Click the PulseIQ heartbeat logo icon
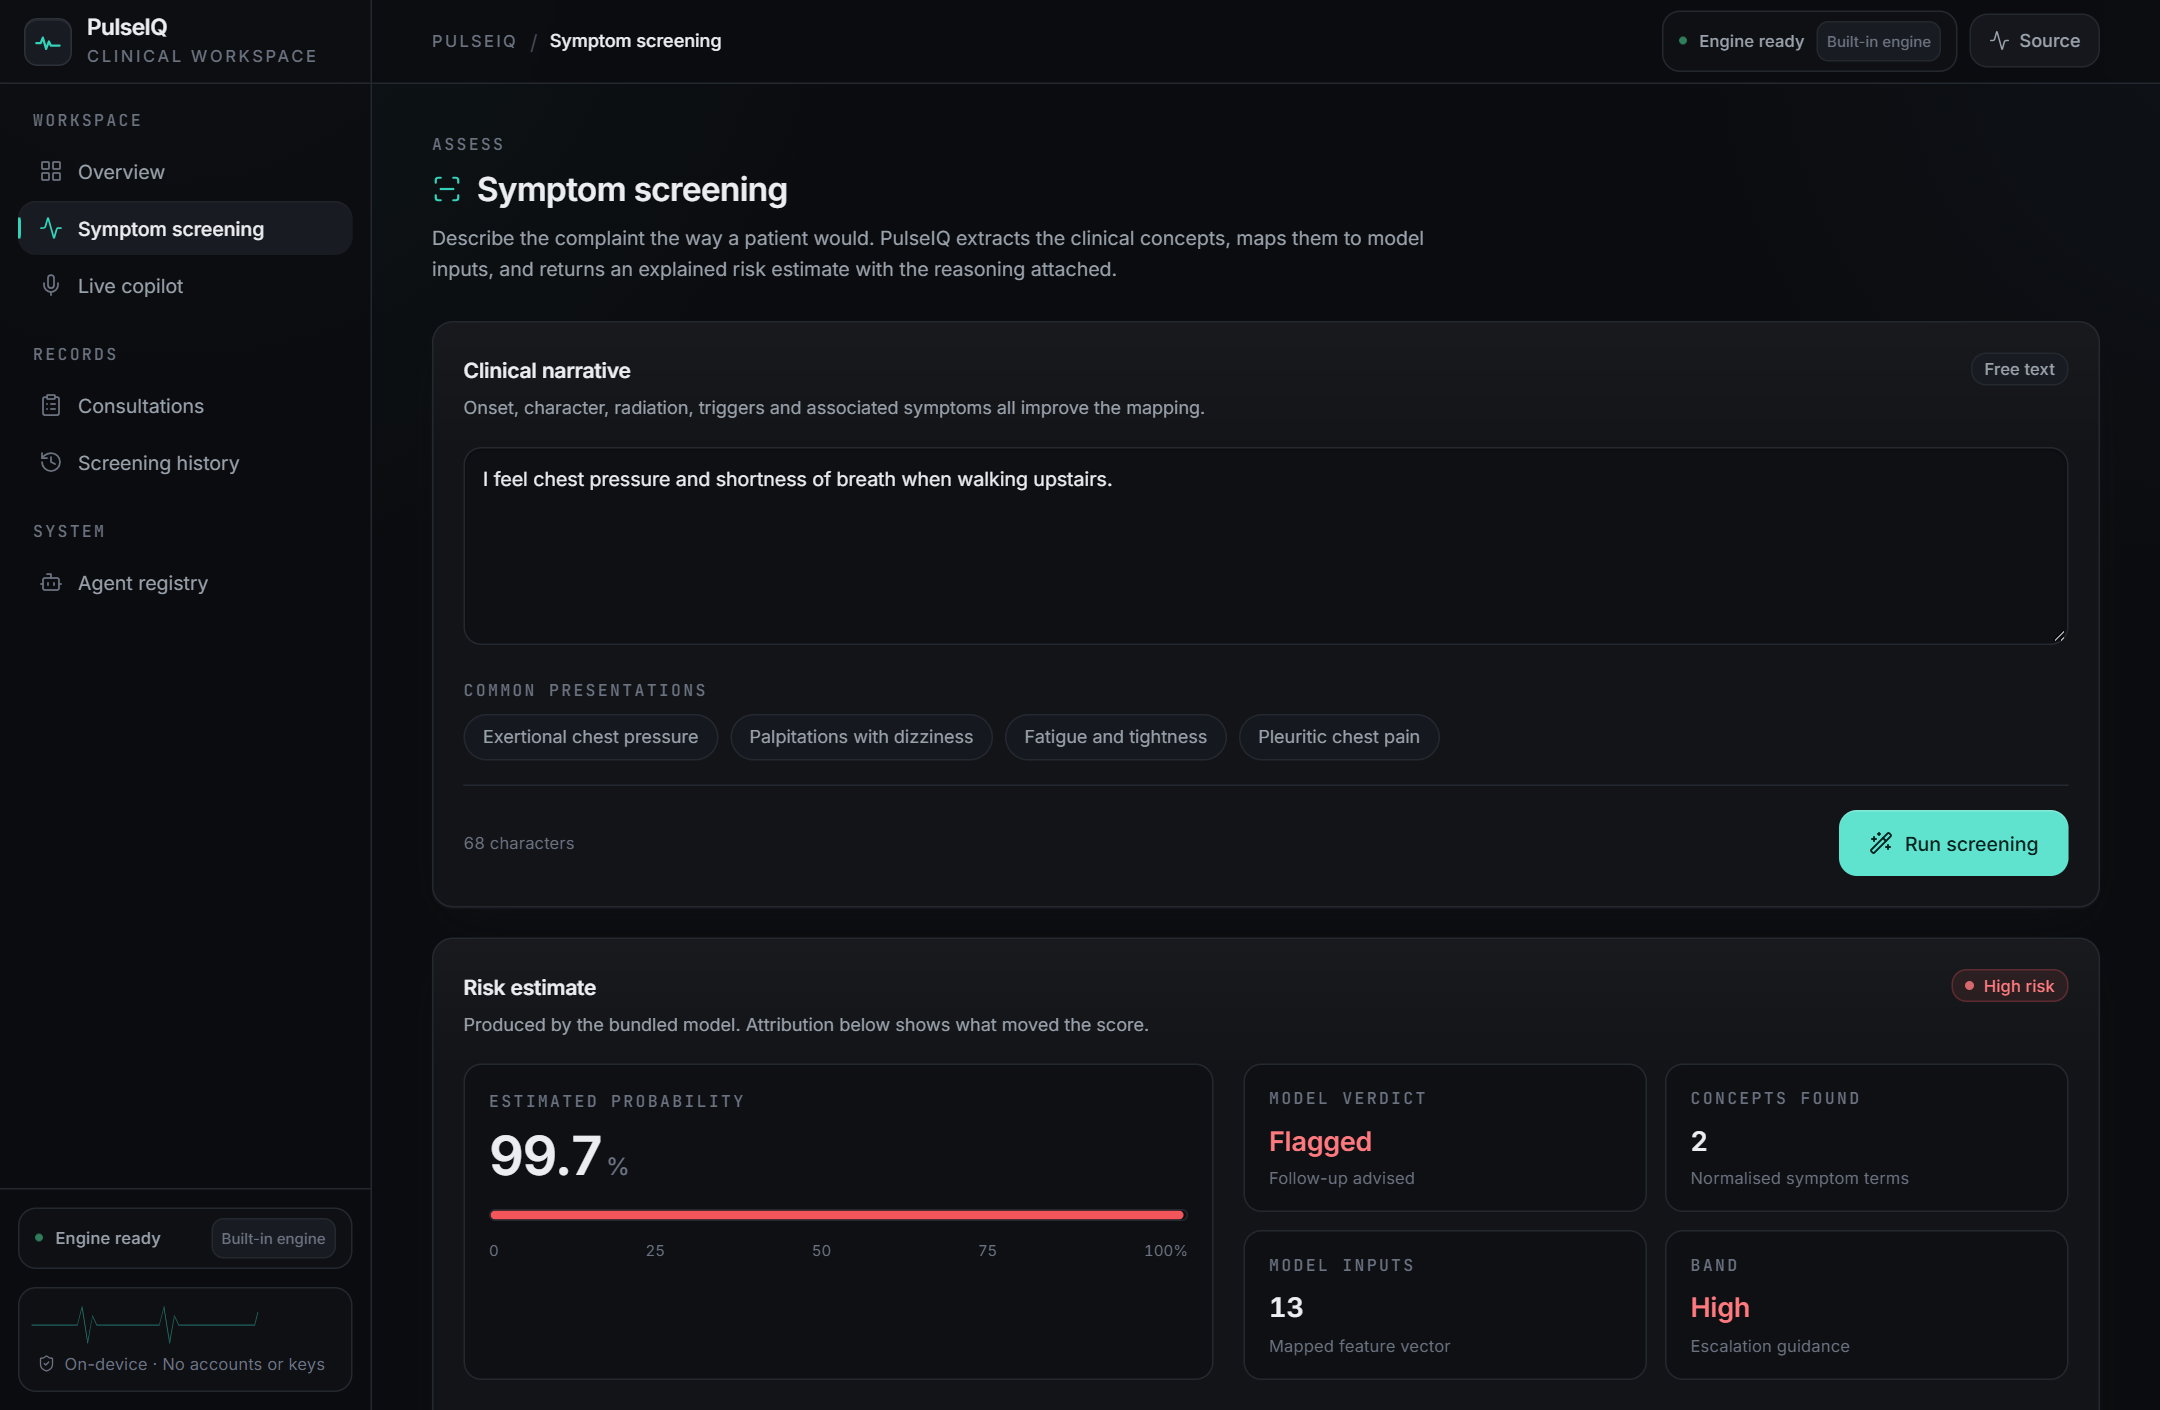The width and height of the screenshot is (2160, 1410). [47, 42]
